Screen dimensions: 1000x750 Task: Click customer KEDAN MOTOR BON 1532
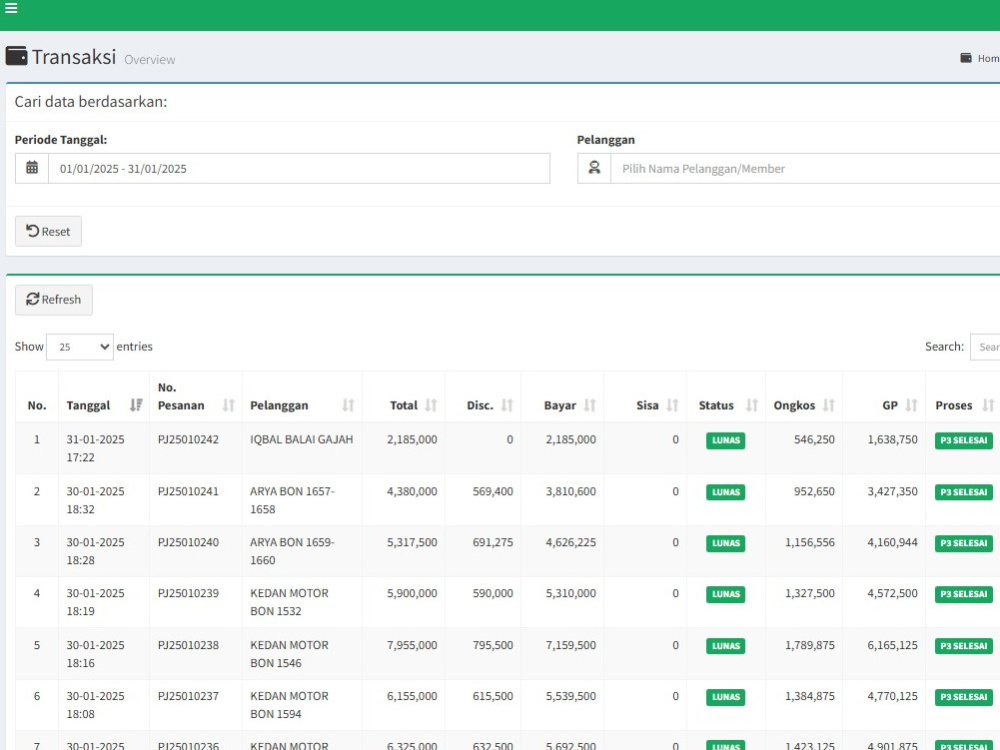[x=290, y=602]
